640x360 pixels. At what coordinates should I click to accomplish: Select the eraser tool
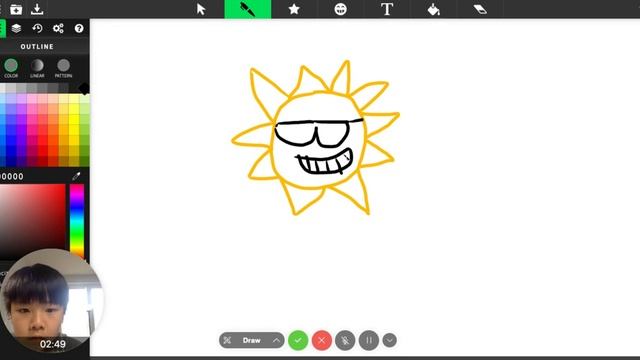[480, 9]
